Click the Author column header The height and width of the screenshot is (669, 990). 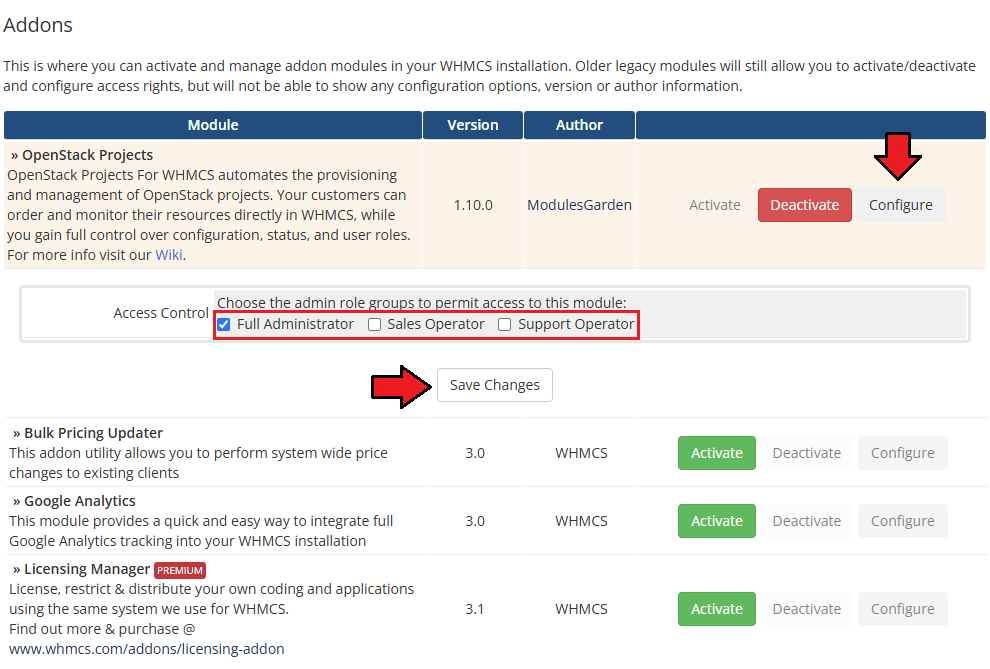579,125
